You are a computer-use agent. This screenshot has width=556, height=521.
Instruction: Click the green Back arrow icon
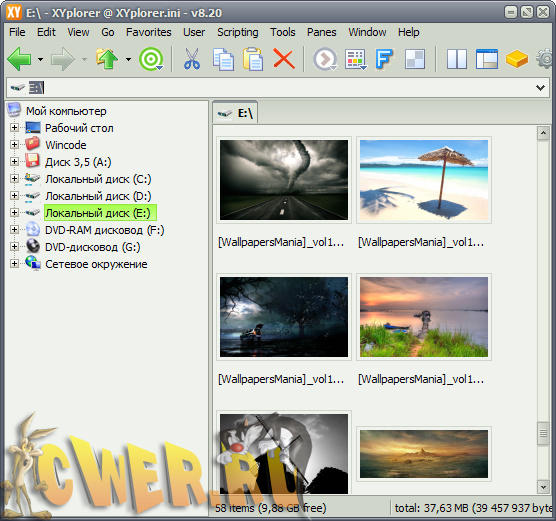pos(19,59)
